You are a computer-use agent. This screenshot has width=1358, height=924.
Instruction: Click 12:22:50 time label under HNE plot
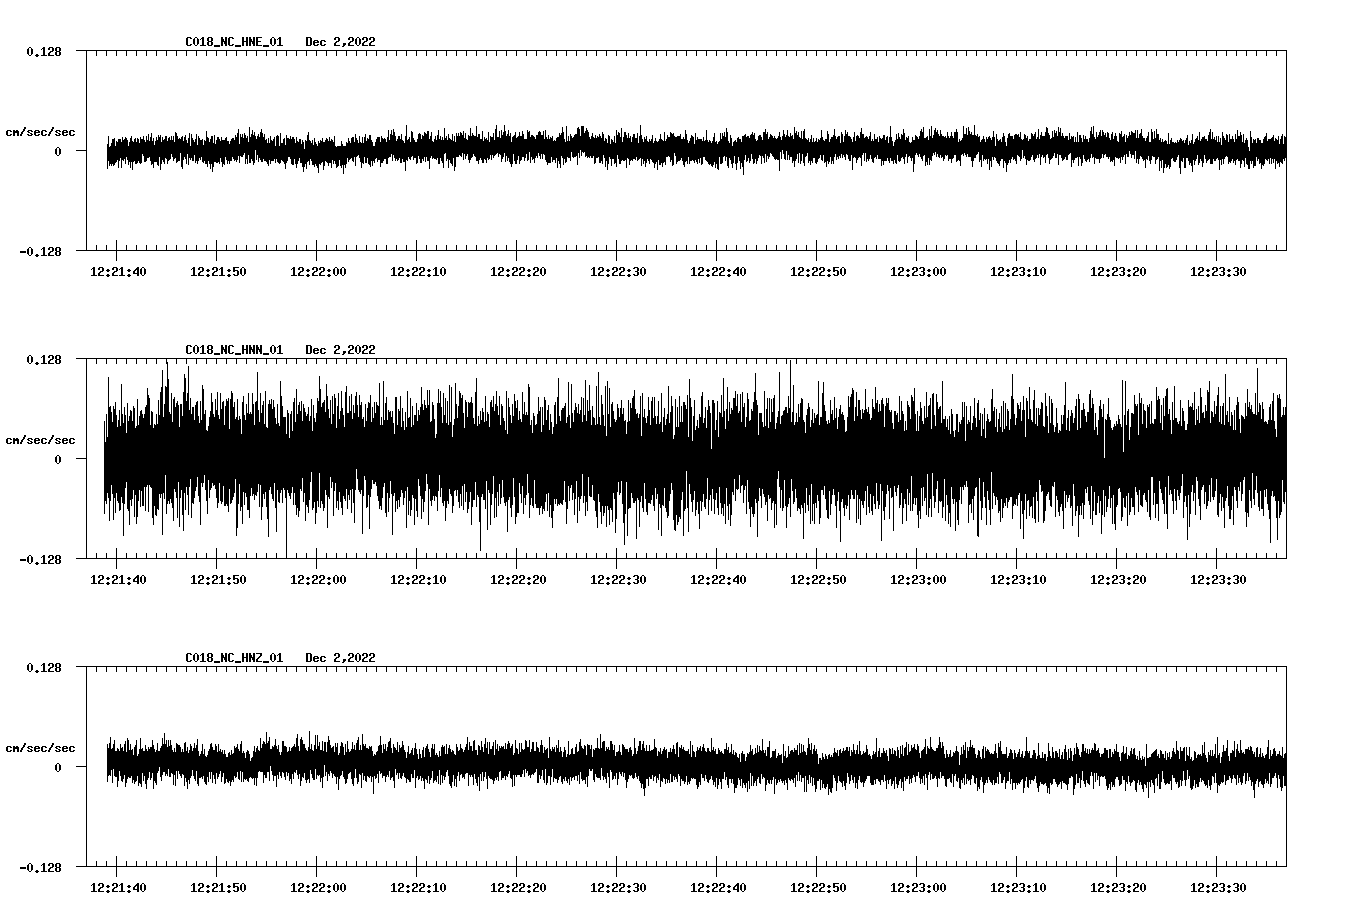(x=818, y=271)
